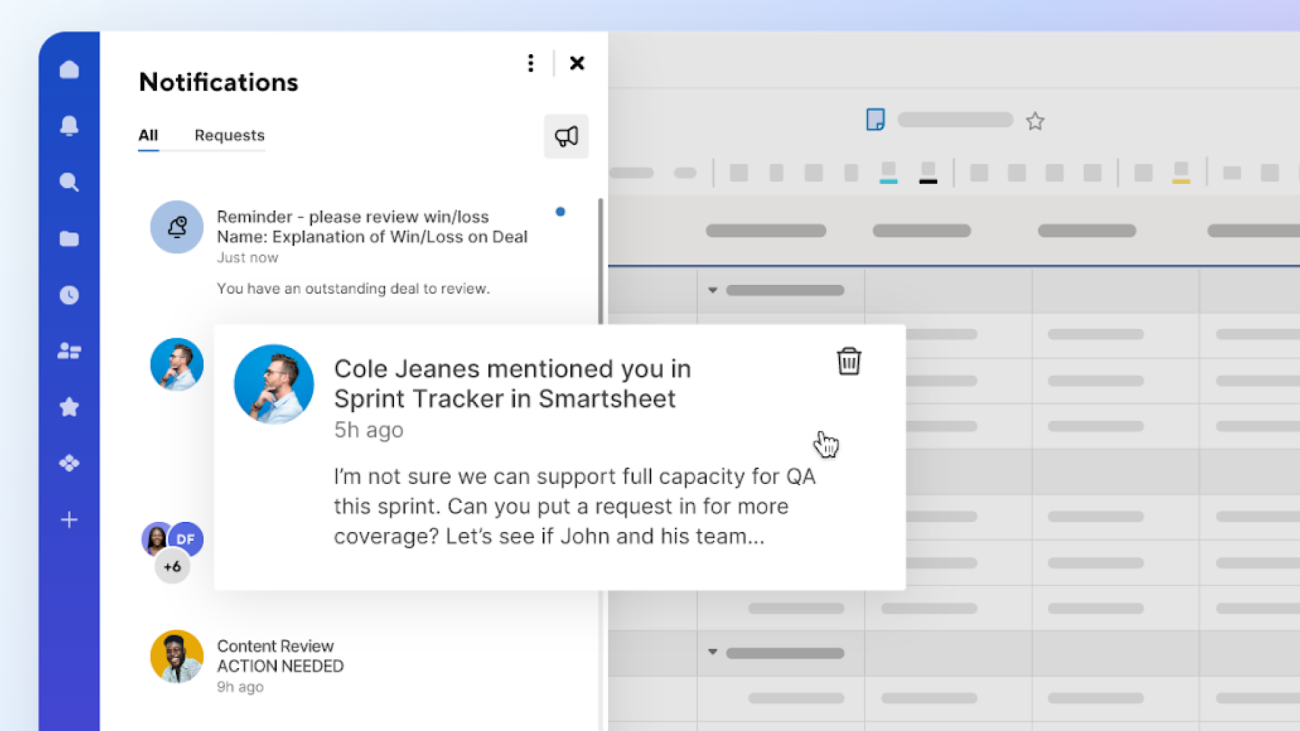Browse files using the folder sidebar icon

click(x=68, y=238)
